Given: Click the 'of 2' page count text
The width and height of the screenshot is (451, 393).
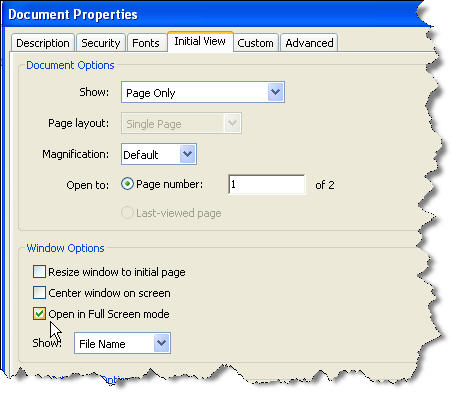Looking at the screenshot, I should pos(325,185).
